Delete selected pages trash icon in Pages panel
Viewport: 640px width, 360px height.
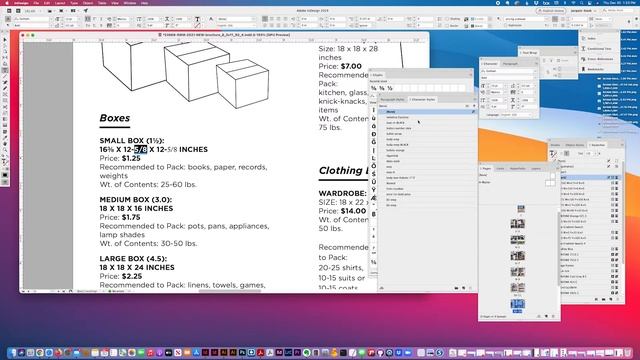click(x=554, y=316)
